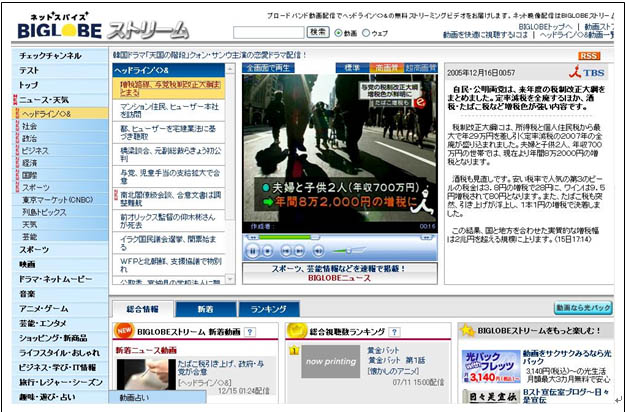Select 東京マーケット(CNBC) in the sidebar
The image size is (625, 412).
pyautogui.click(x=60, y=200)
